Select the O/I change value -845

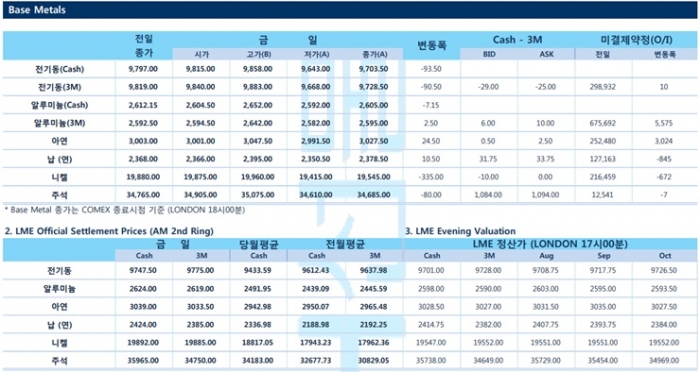point(664,159)
